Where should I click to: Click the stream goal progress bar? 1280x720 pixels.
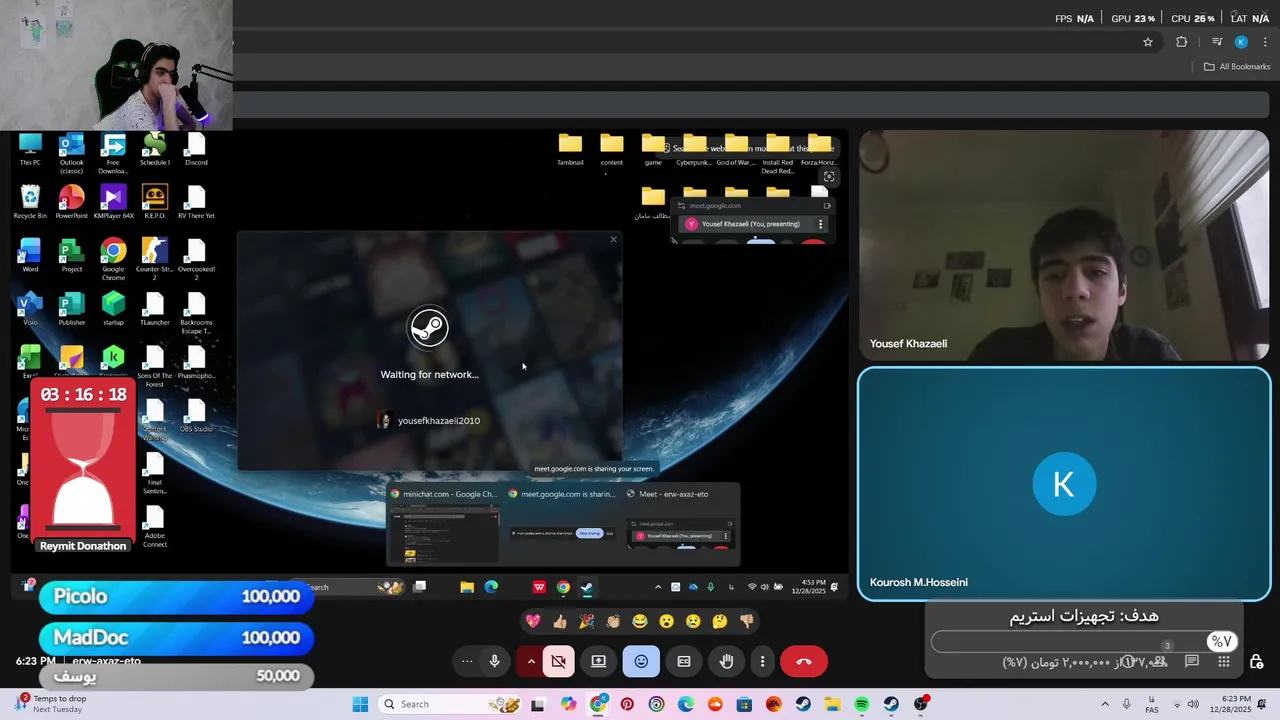[x=1085, y=642]
